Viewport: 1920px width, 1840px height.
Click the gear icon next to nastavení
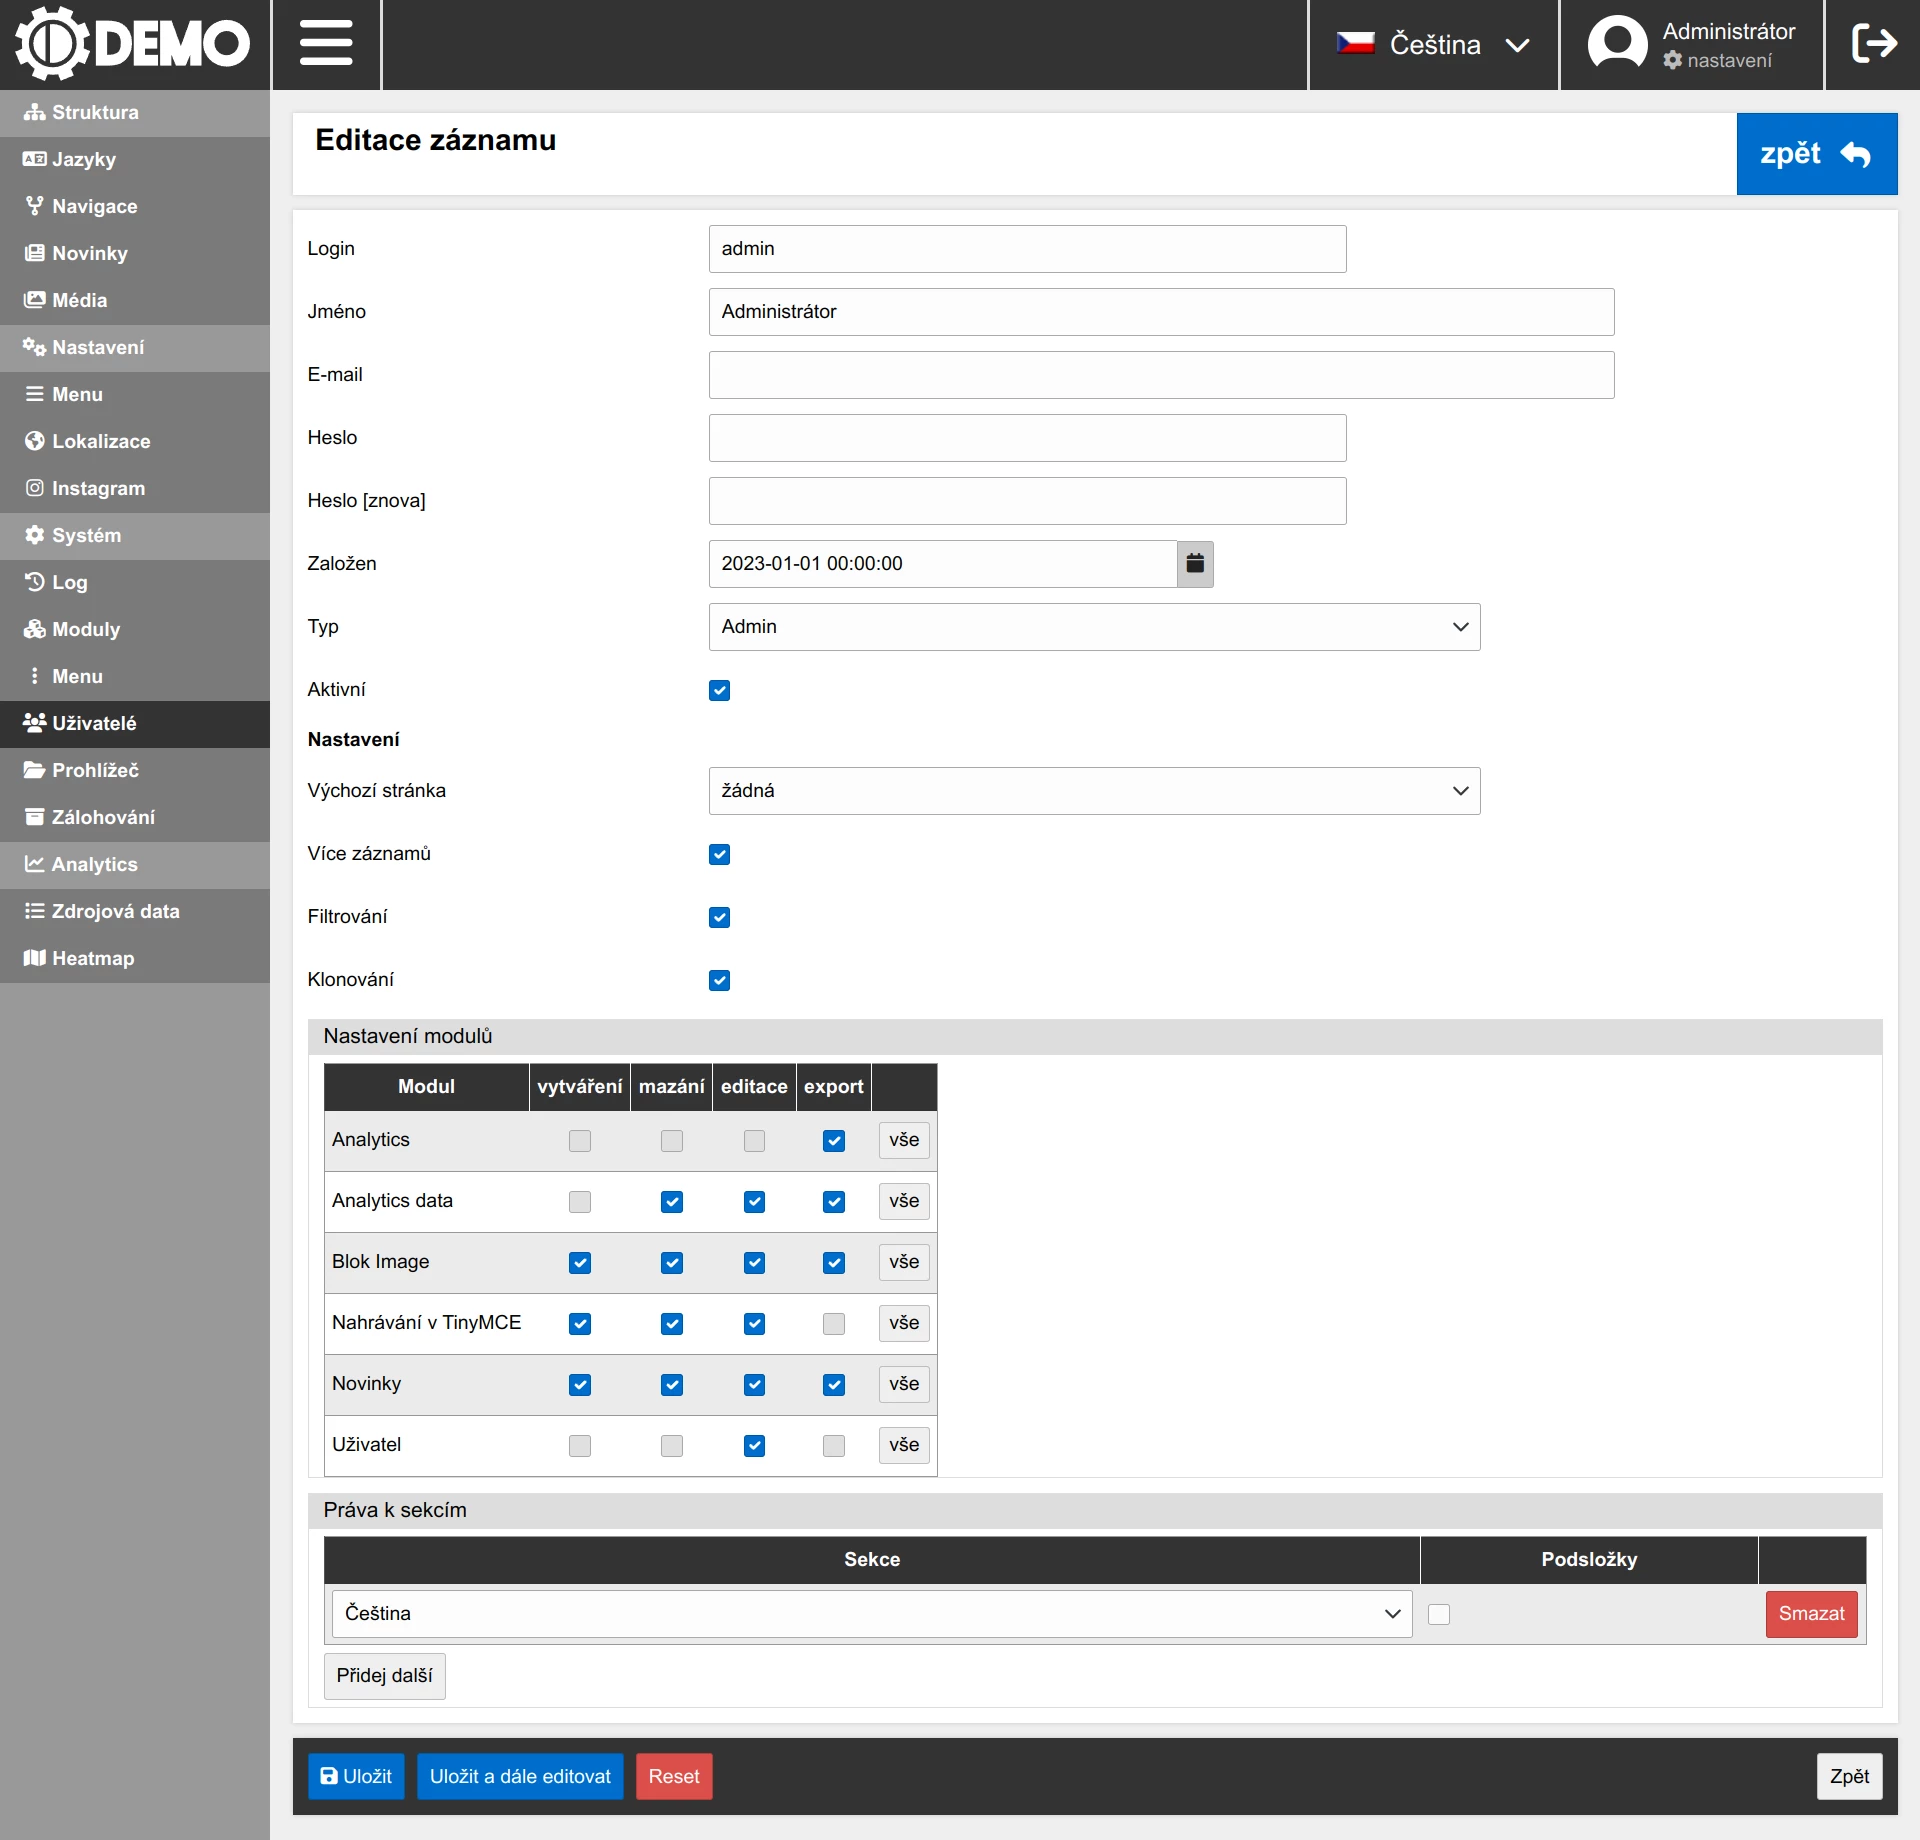[x=1672, y=61]
